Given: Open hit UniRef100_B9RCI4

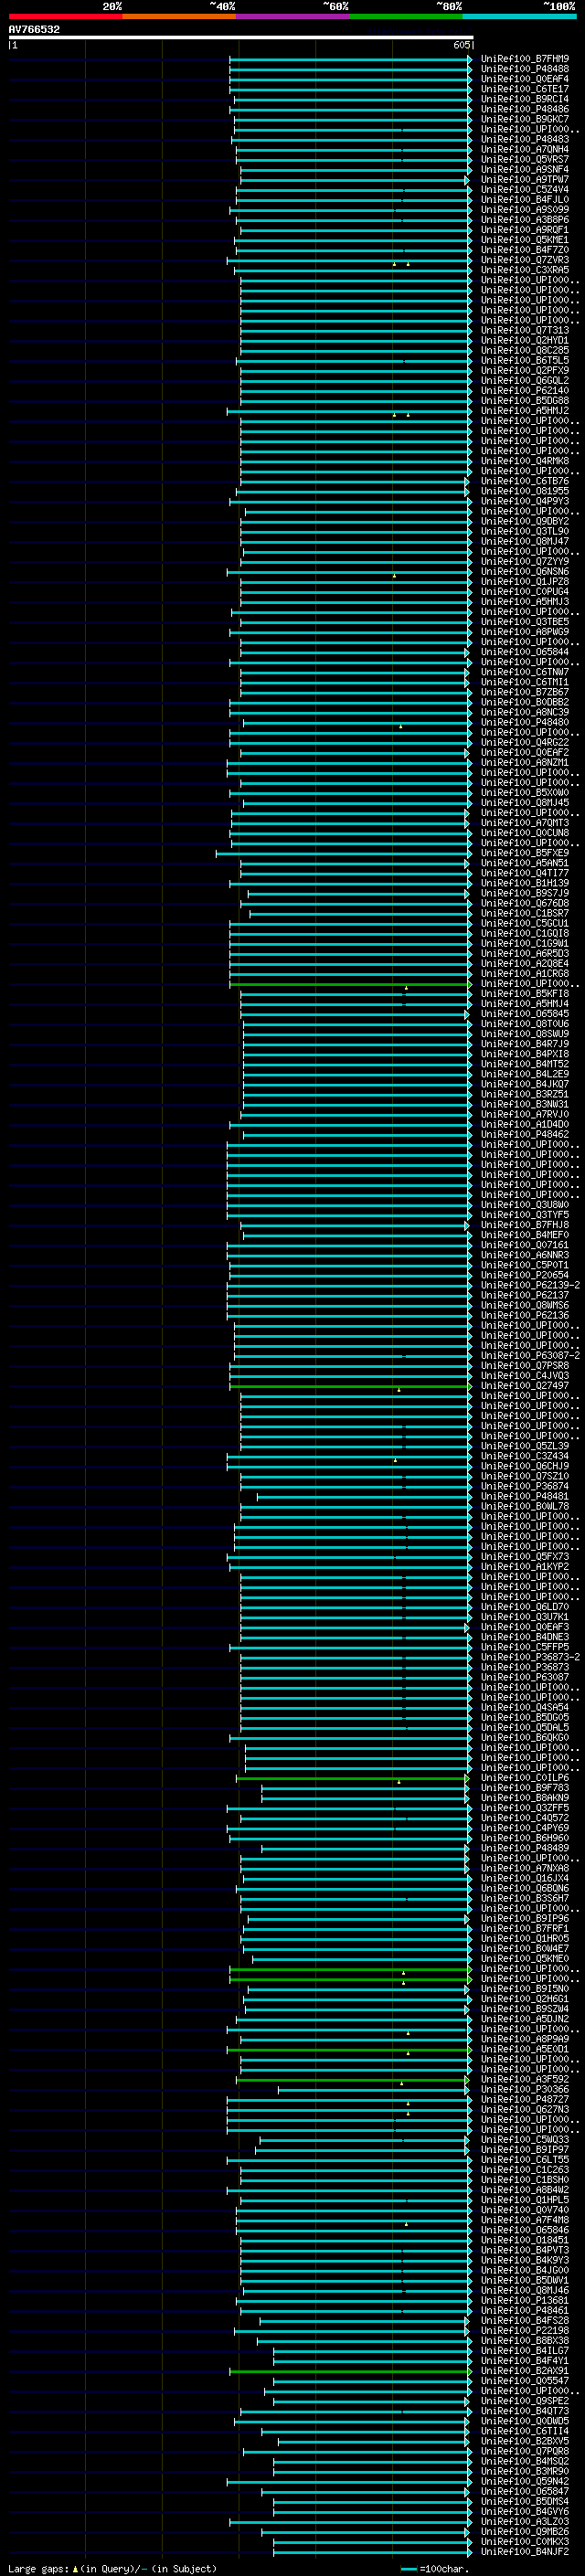Looking at the screenshot, I should [x=525, y=99].
